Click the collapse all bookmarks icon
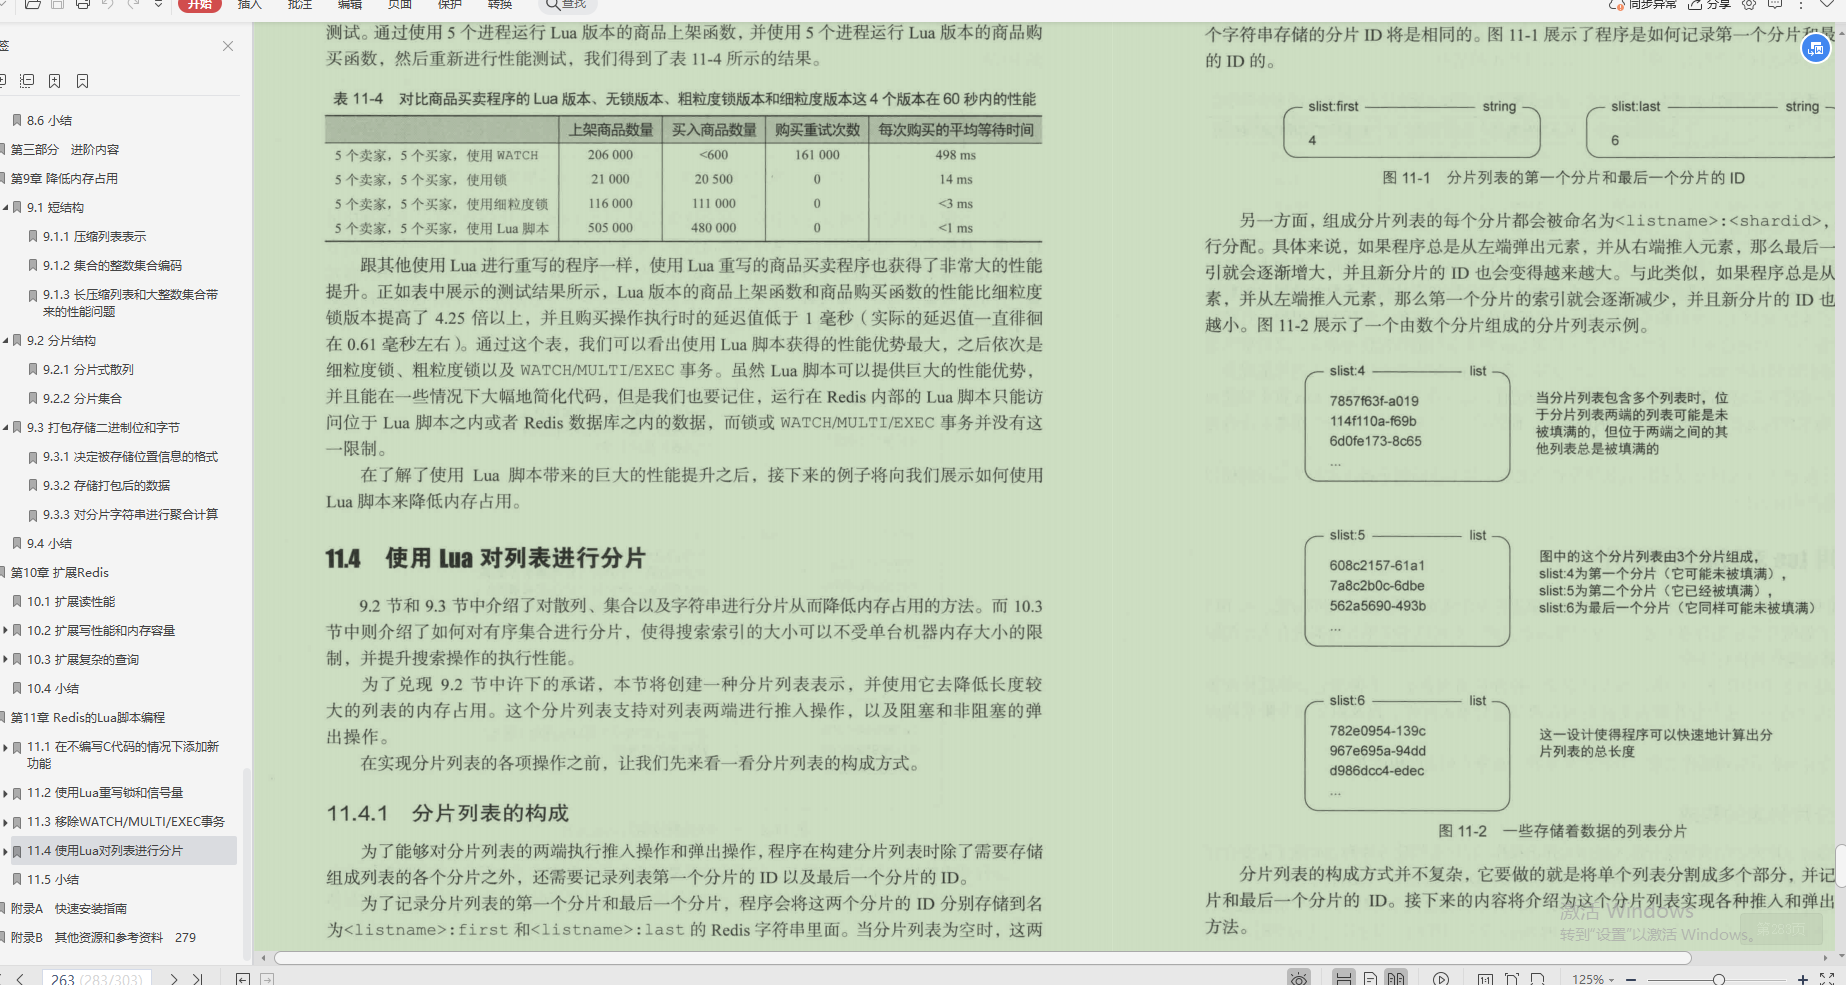1846x985 pixels. pos(27,80)
